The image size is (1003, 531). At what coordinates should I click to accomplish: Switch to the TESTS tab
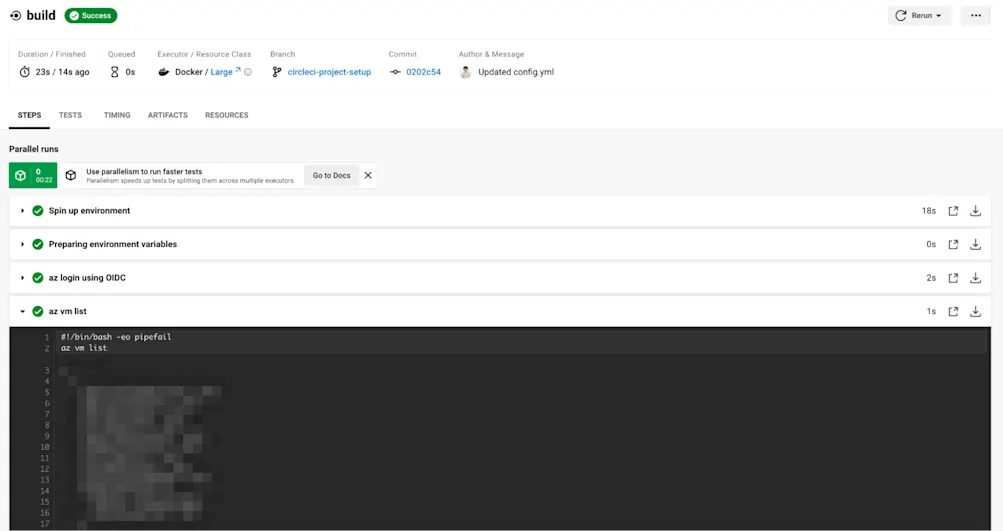(70, 115)
